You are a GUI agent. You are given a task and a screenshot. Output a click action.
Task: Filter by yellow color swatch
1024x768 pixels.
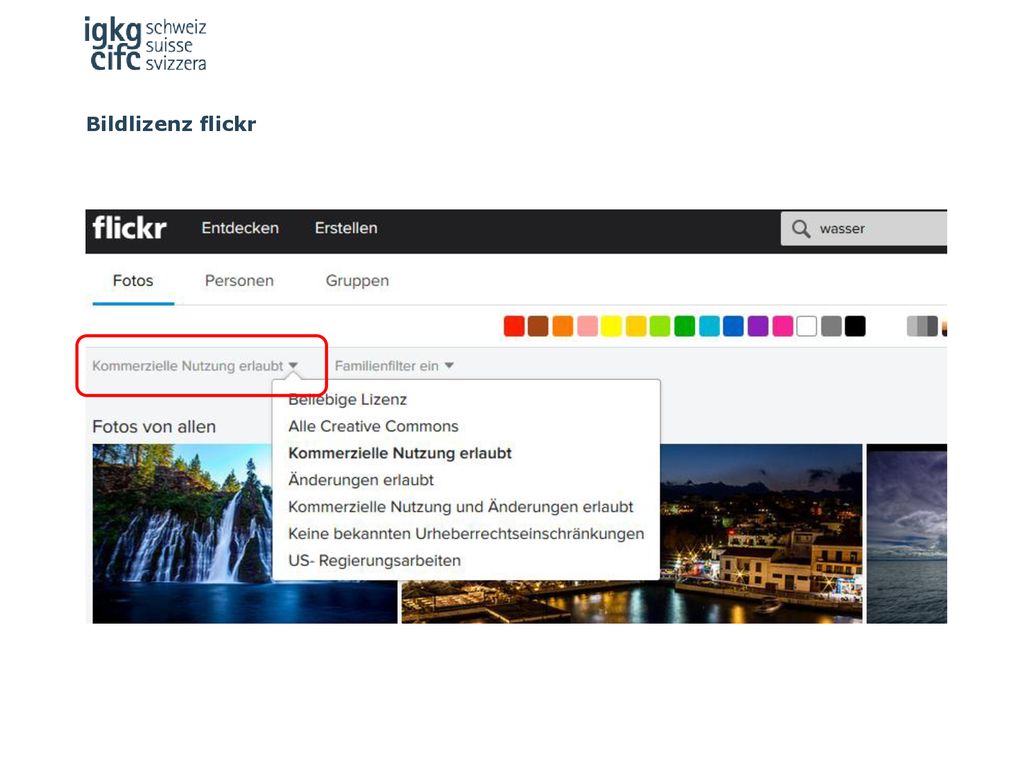(x=611, y=326)
